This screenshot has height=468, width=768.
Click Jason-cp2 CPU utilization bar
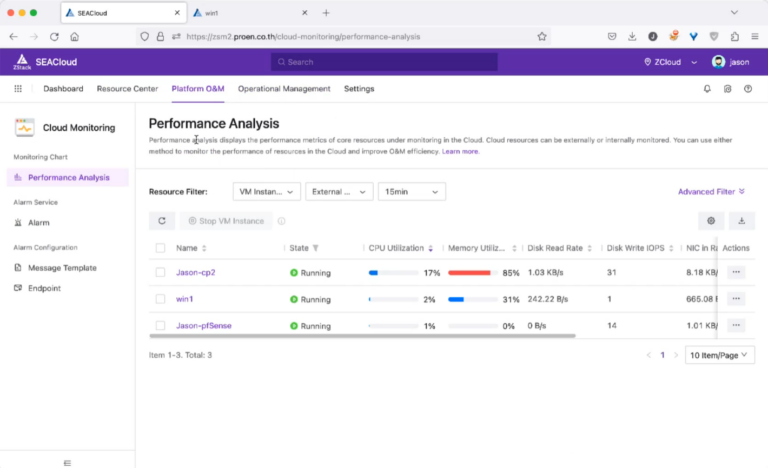click(393, 272)
